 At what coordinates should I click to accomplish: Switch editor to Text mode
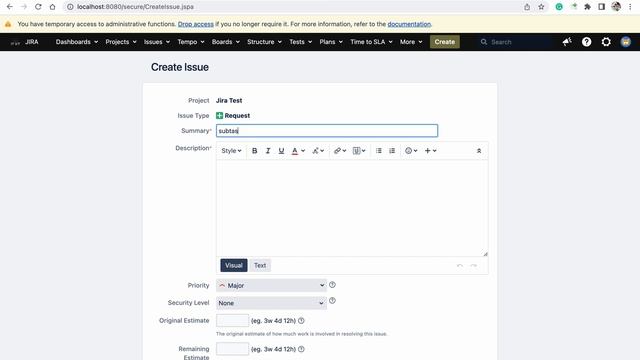tap(260, 265)
